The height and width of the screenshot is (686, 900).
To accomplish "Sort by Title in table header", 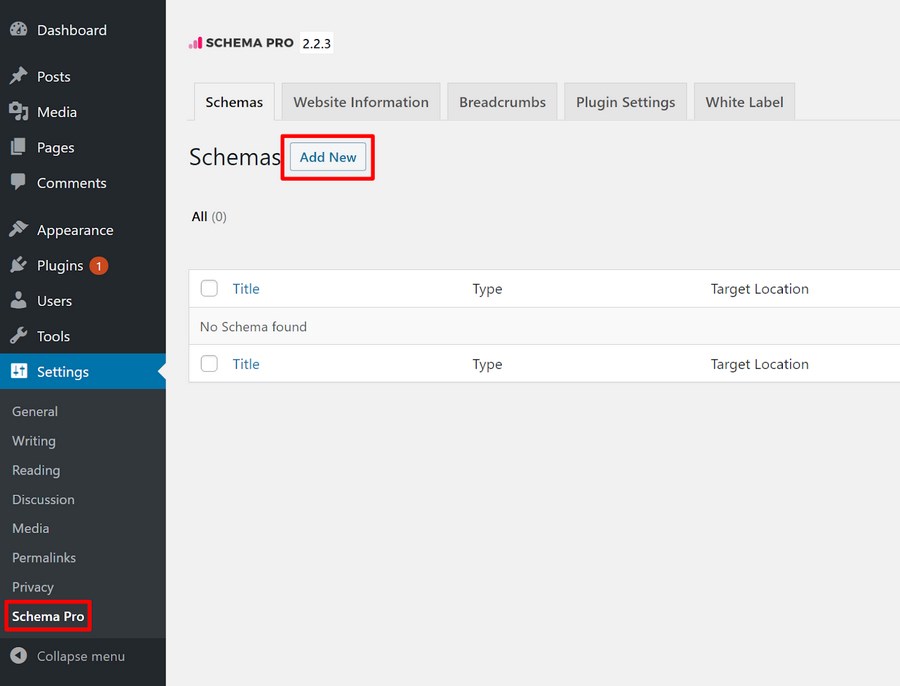I will coord(246,289).
